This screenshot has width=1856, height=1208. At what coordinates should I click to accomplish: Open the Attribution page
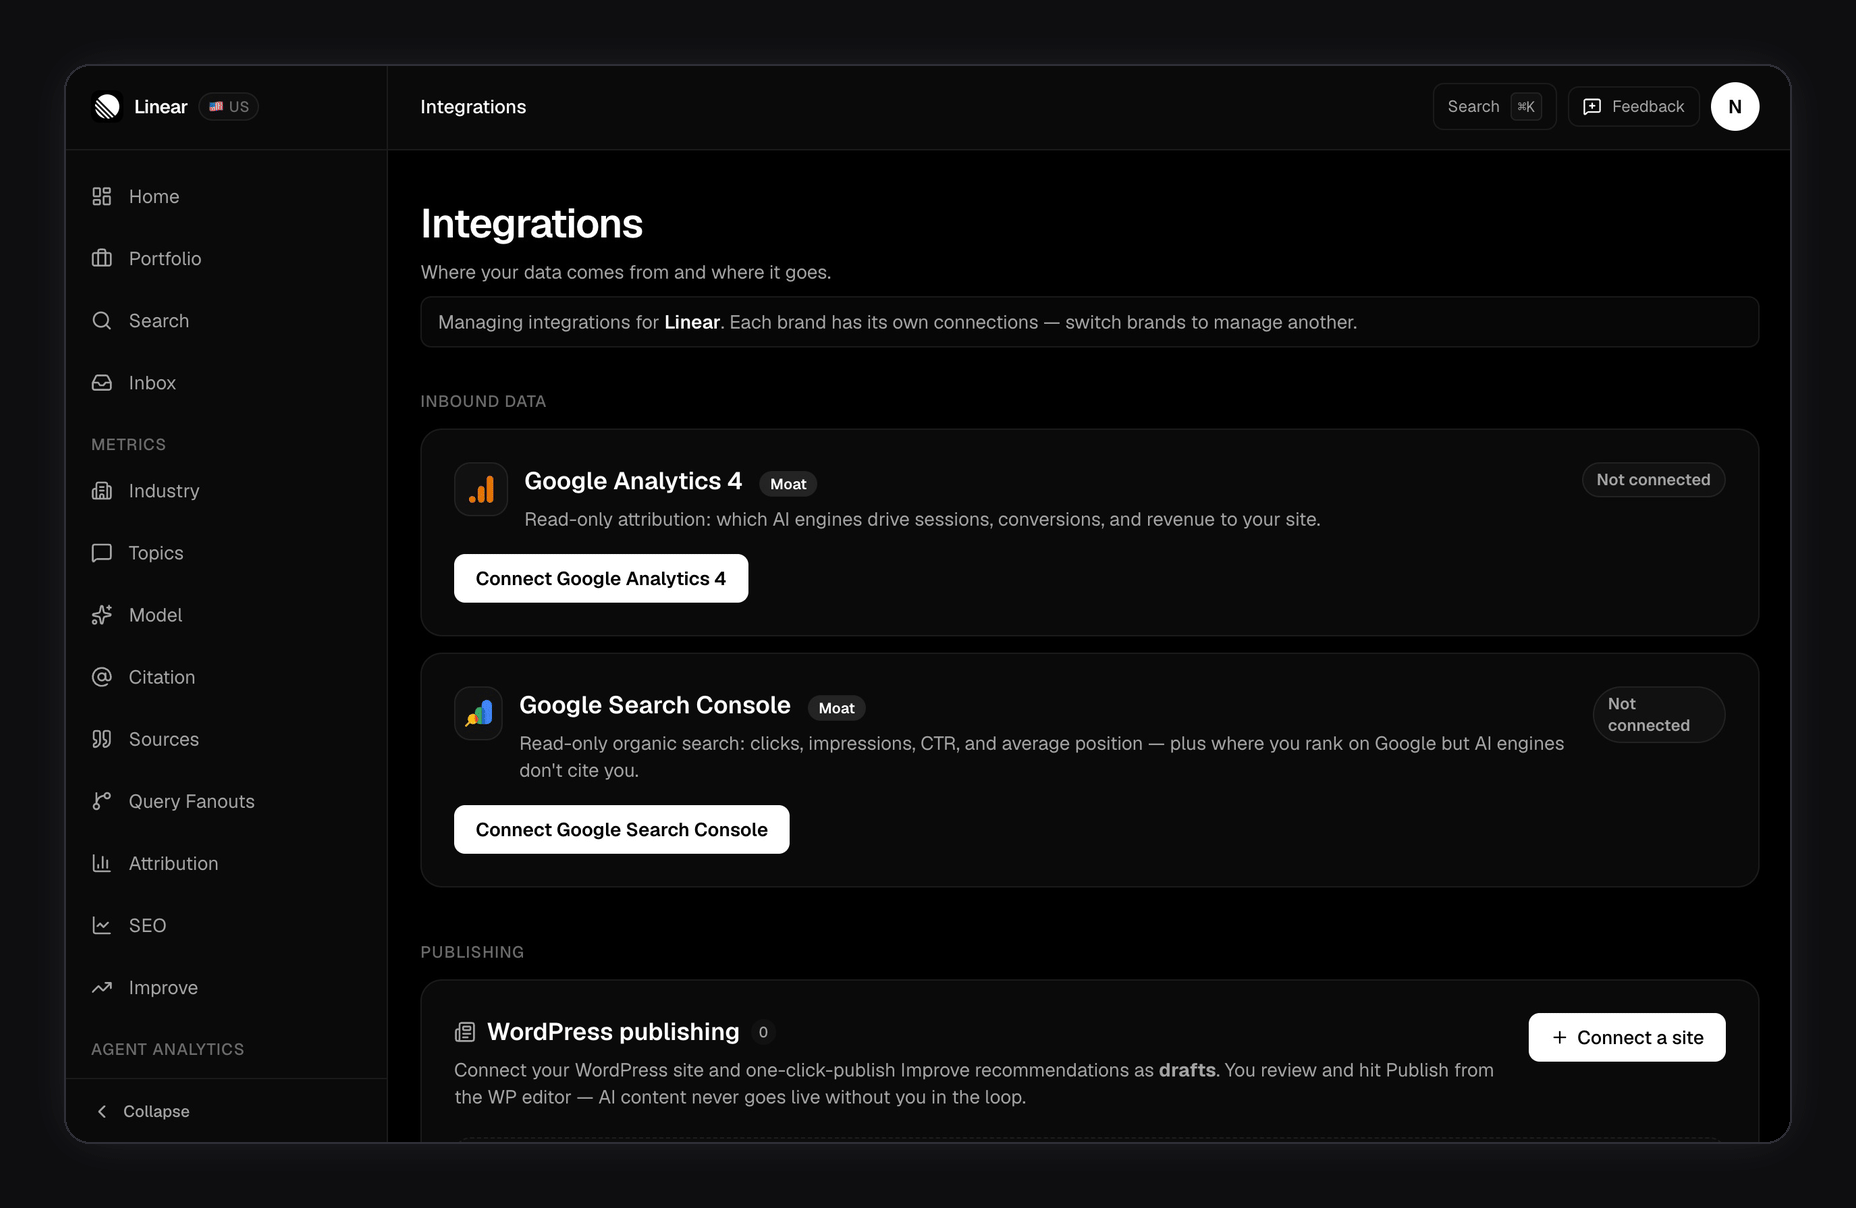tap(226, 863)
